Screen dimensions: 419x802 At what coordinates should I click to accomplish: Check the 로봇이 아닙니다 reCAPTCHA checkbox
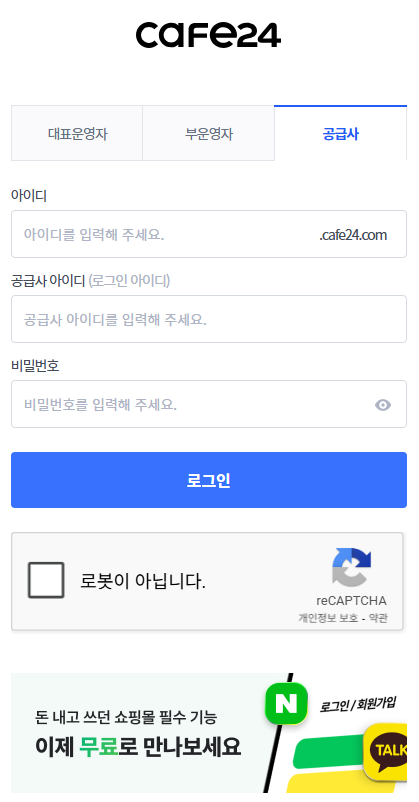coord(46,580)
